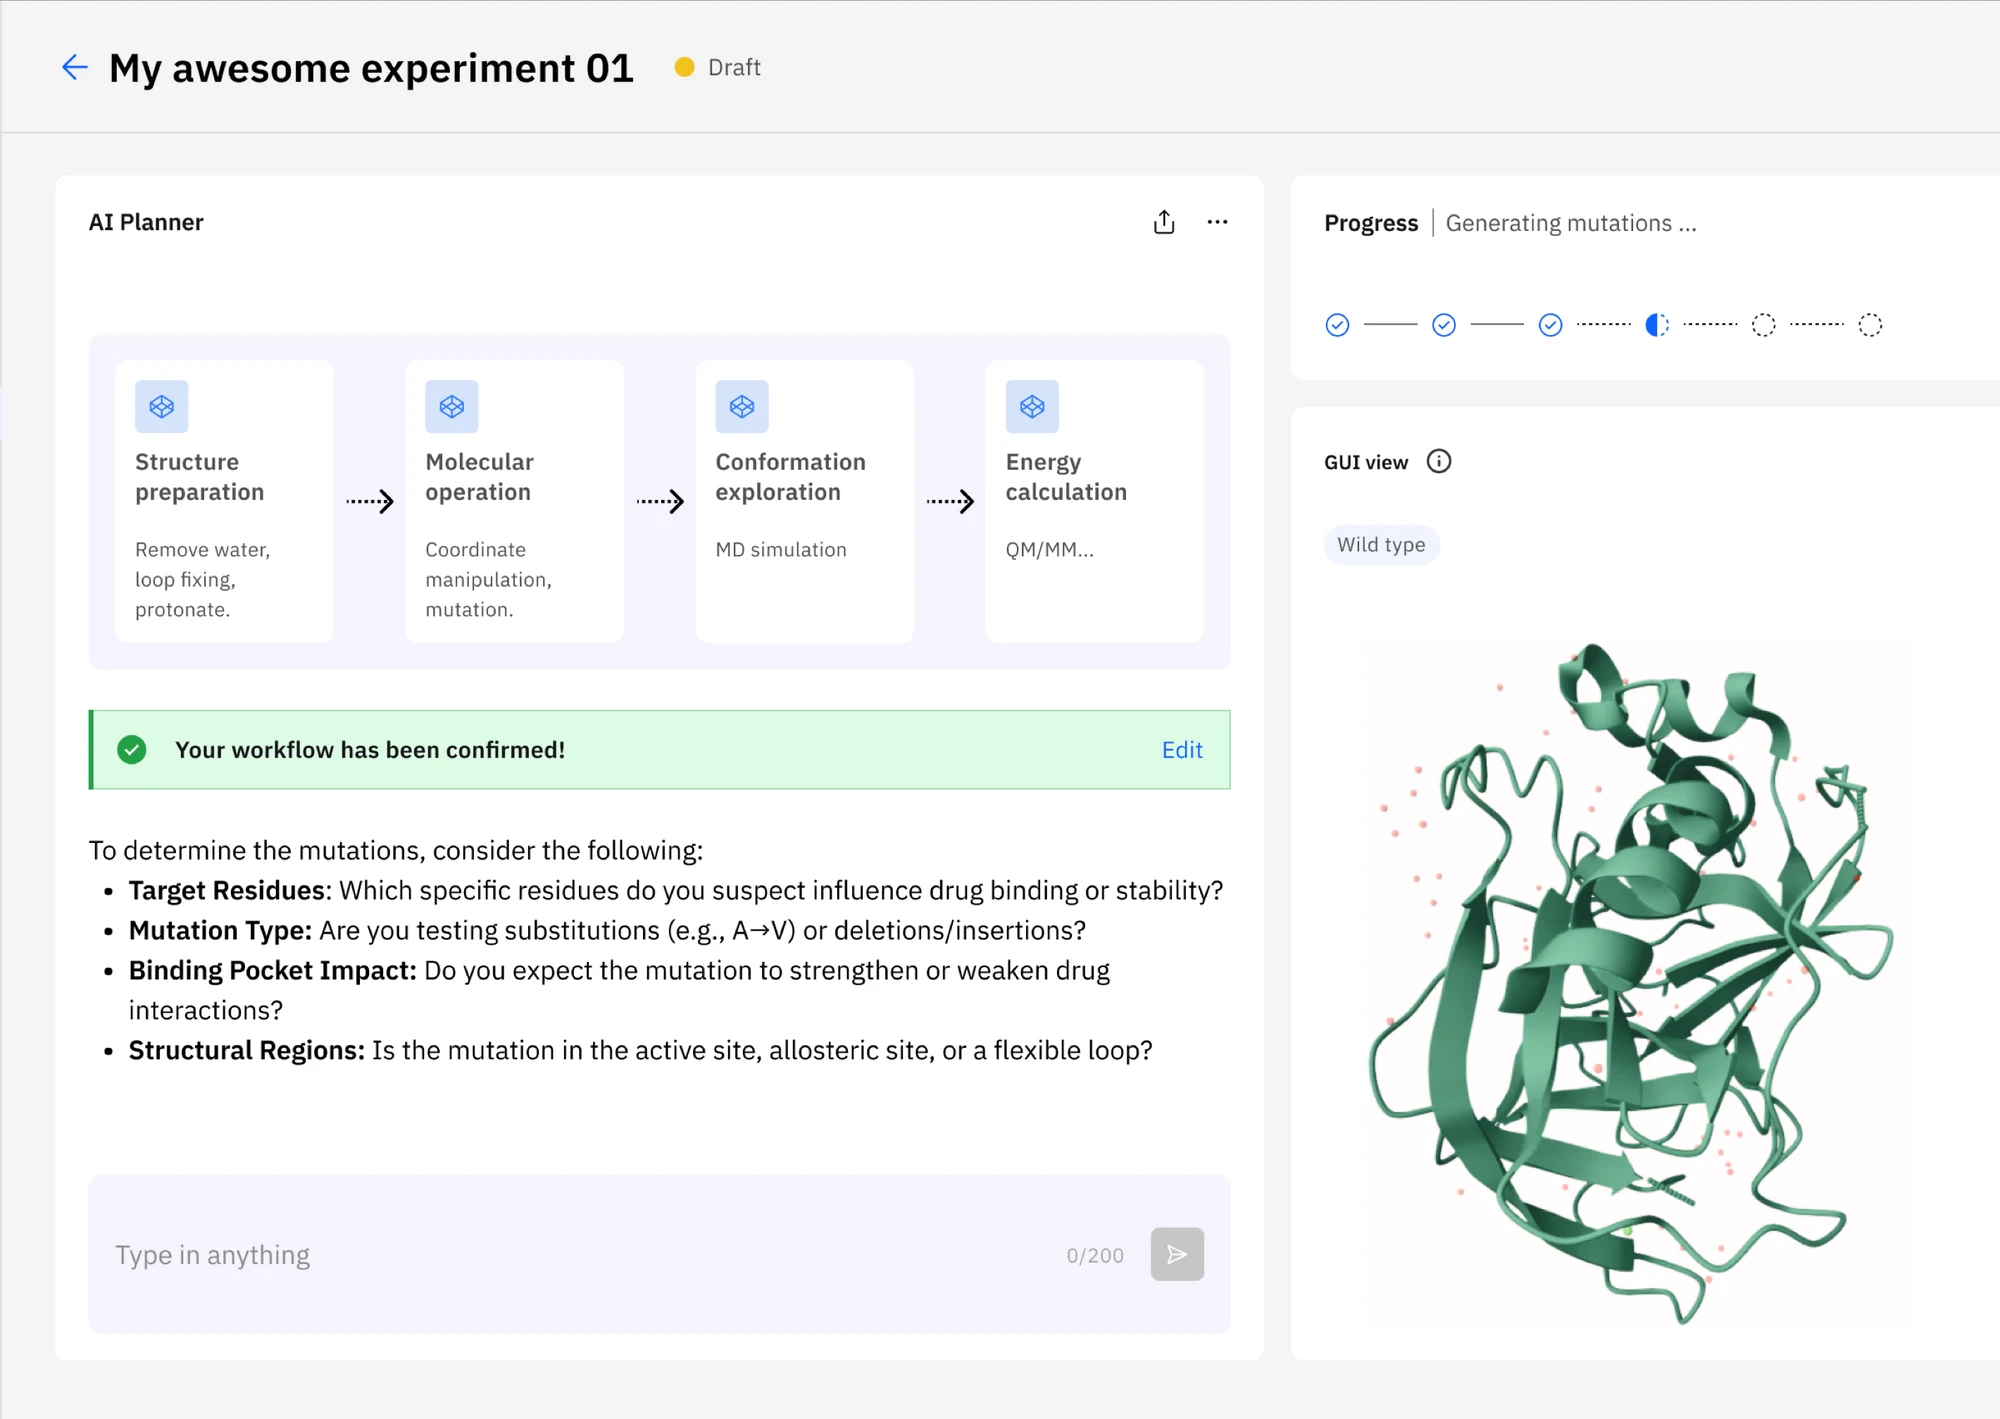Open the Molecular operation step card
The height and width of the screenshot is (1419, 2000).
[514, 501]
